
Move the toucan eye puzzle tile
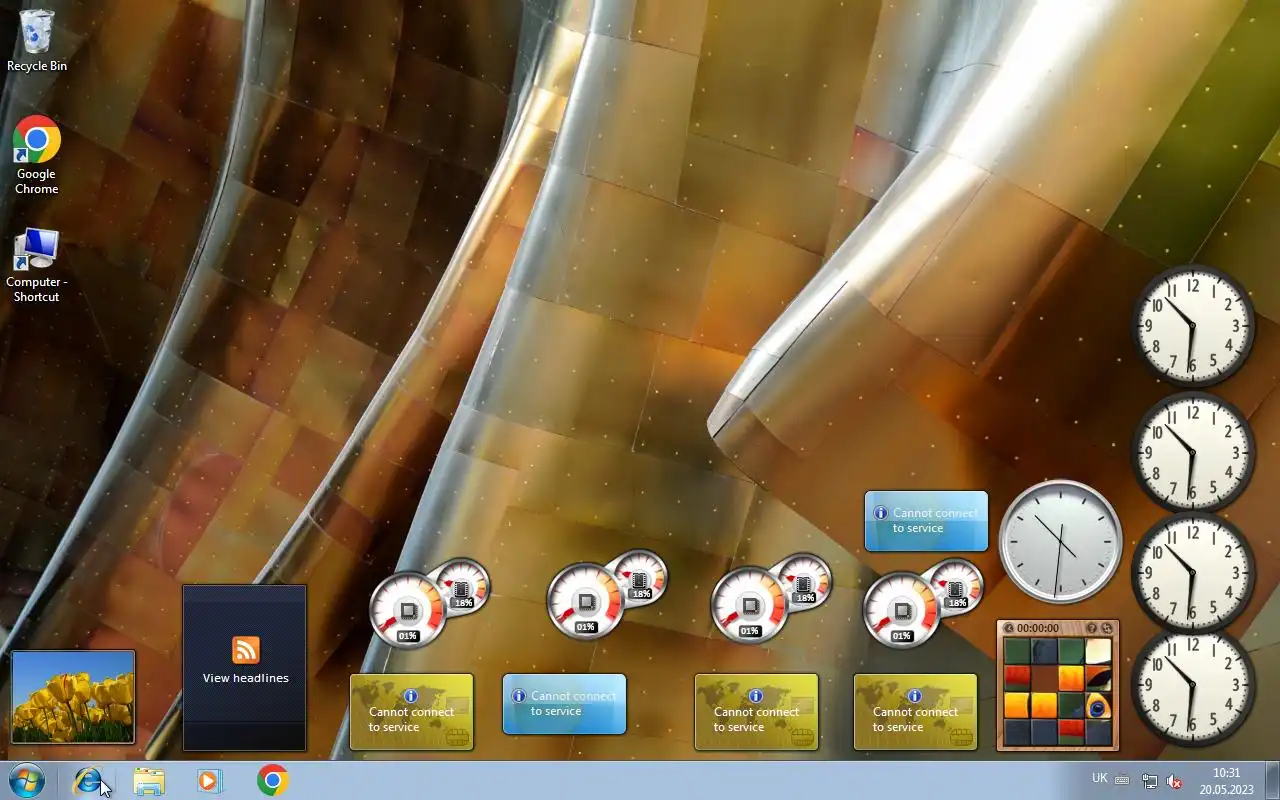(x=1098, y=705)
